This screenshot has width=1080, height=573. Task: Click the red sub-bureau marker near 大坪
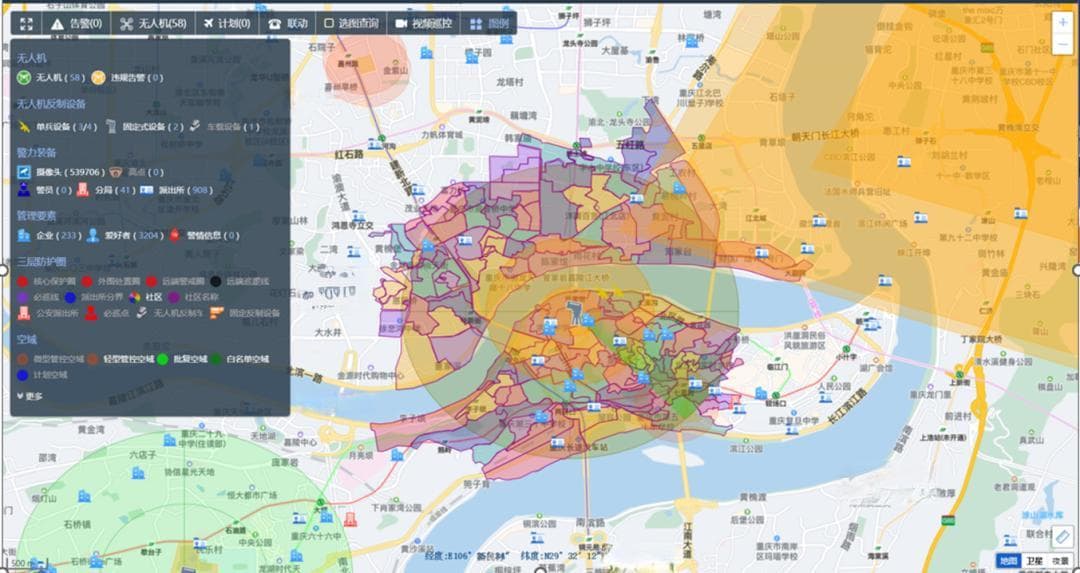(x=351, y=519)
